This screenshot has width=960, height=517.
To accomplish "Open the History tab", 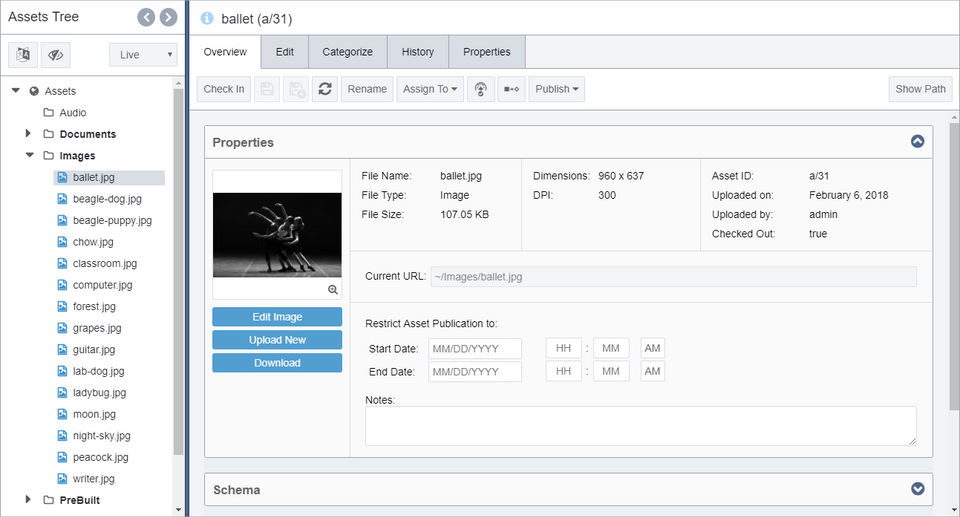I will tap(418, 52).
